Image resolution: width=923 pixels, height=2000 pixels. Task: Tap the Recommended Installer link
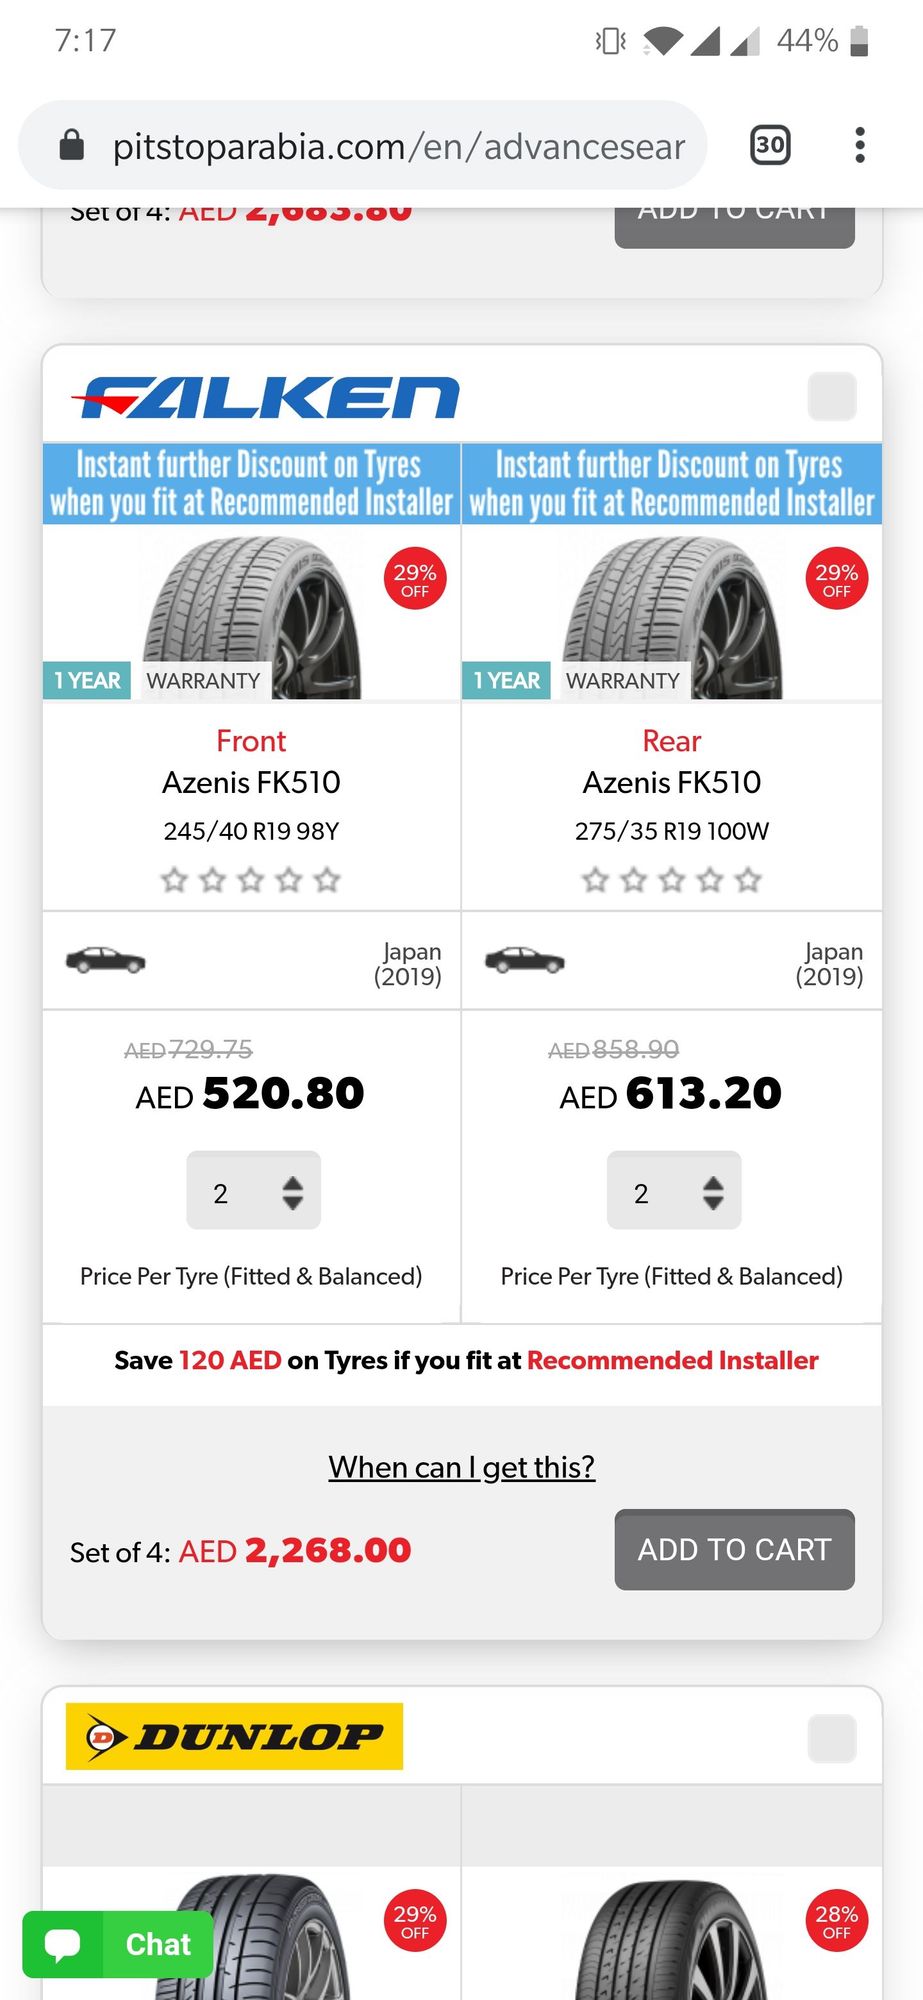672,1361
